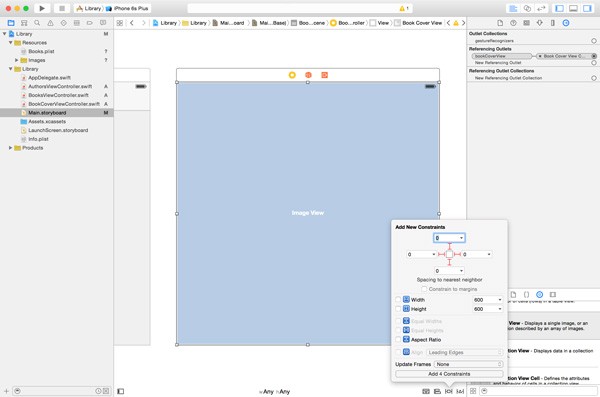The width and height of the screenshot is (600, 397).
Task: Open the leading spacing value dropdown
Action: (x=434, y=254)
